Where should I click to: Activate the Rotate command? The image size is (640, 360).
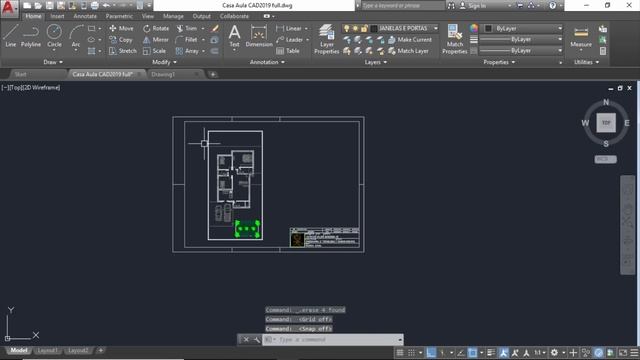pyautogui.click(x=156, y=28)
